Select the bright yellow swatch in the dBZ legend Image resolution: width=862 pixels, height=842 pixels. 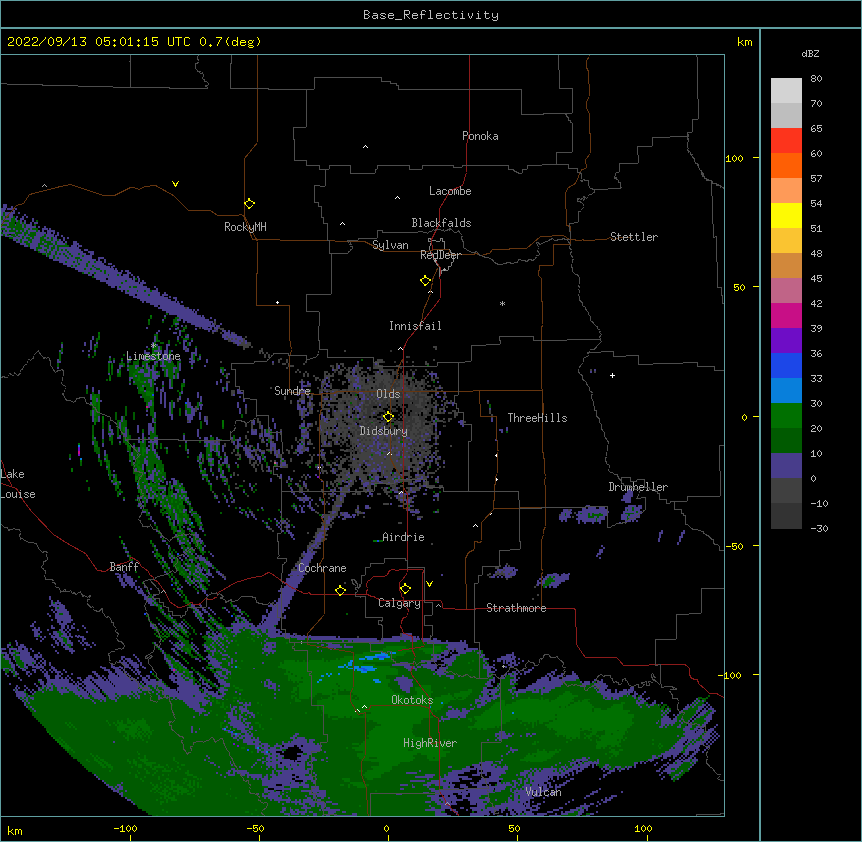(x=786, y=215)
